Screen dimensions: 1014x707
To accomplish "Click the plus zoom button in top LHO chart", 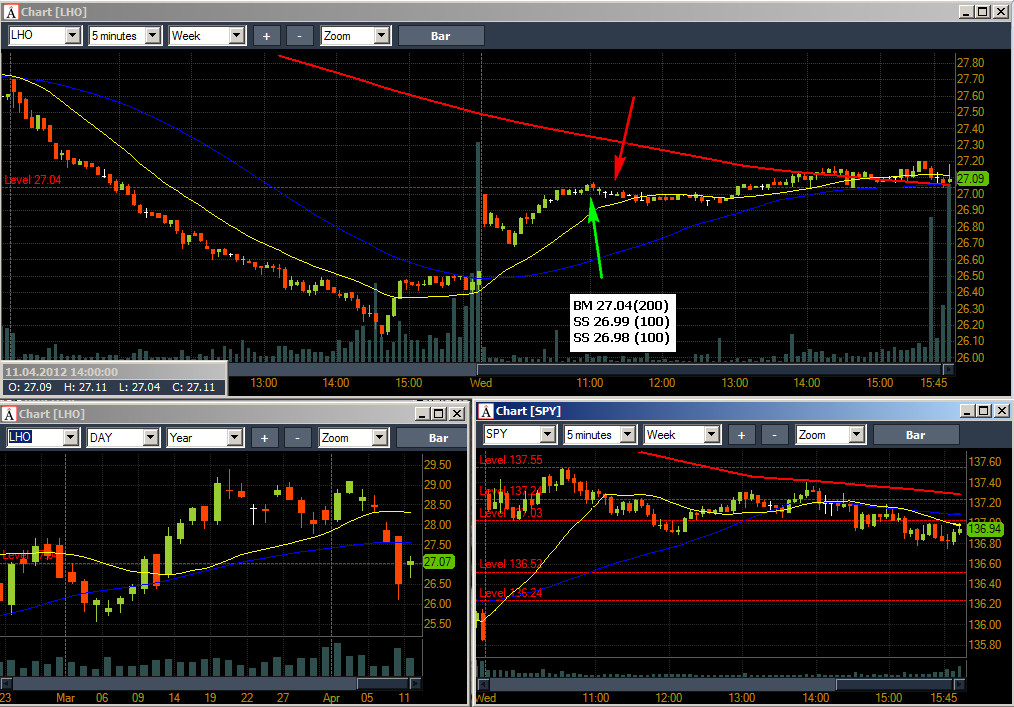I will (266, 36).
